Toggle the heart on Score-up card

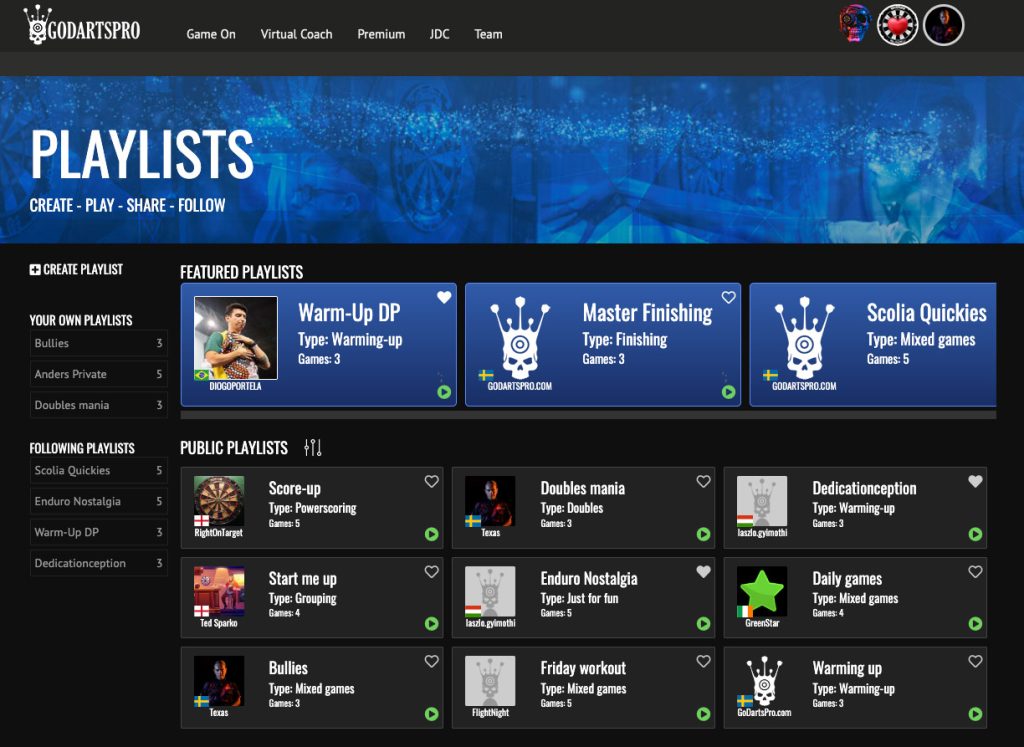pos(432,481)
